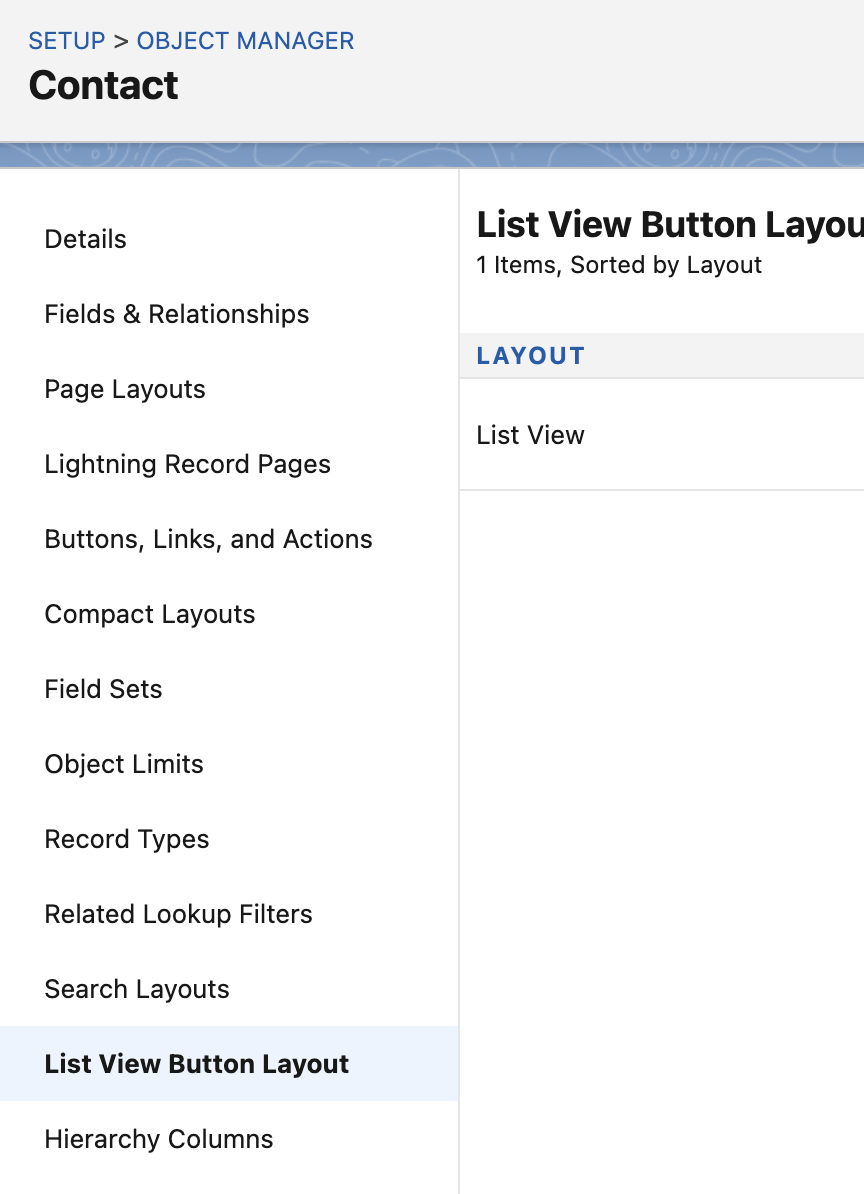Image resolution: width=864 pixels, height=1194 pixels.
Task: Open the SETUP breadcrumb link
Action: pyautogui.click(x=67, y=40)
